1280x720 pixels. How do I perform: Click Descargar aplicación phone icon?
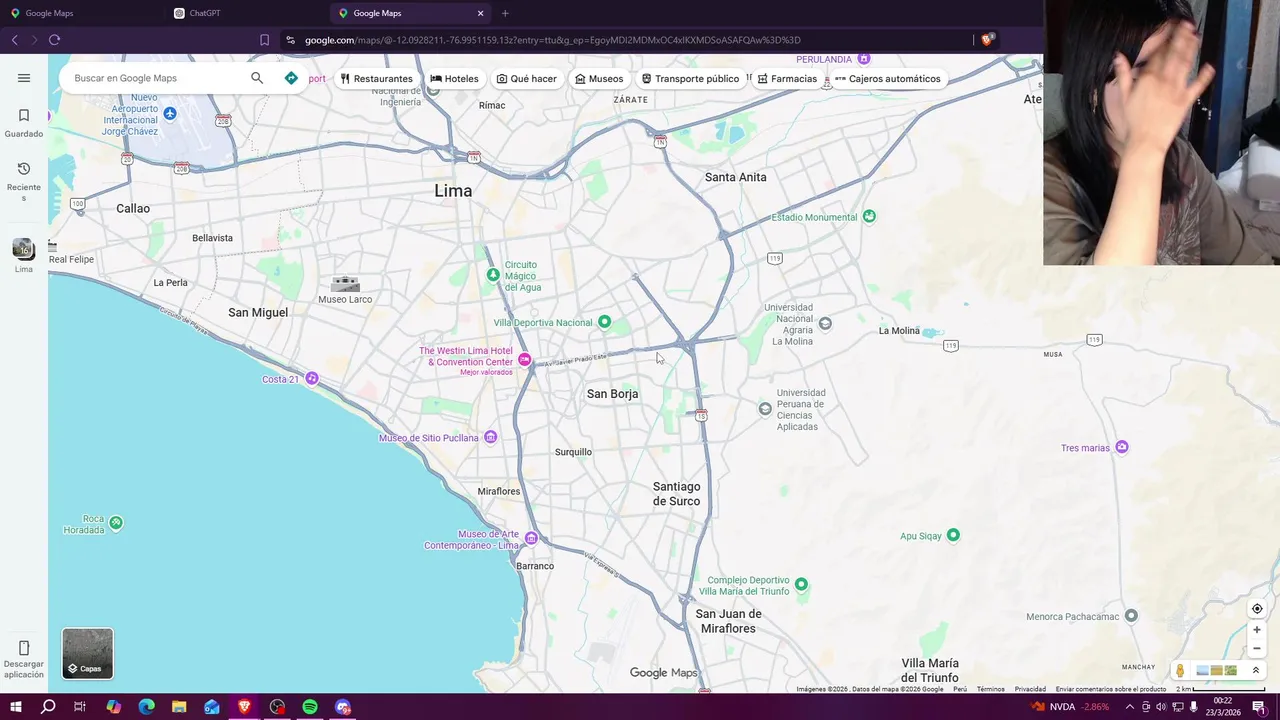coord(24,648)
